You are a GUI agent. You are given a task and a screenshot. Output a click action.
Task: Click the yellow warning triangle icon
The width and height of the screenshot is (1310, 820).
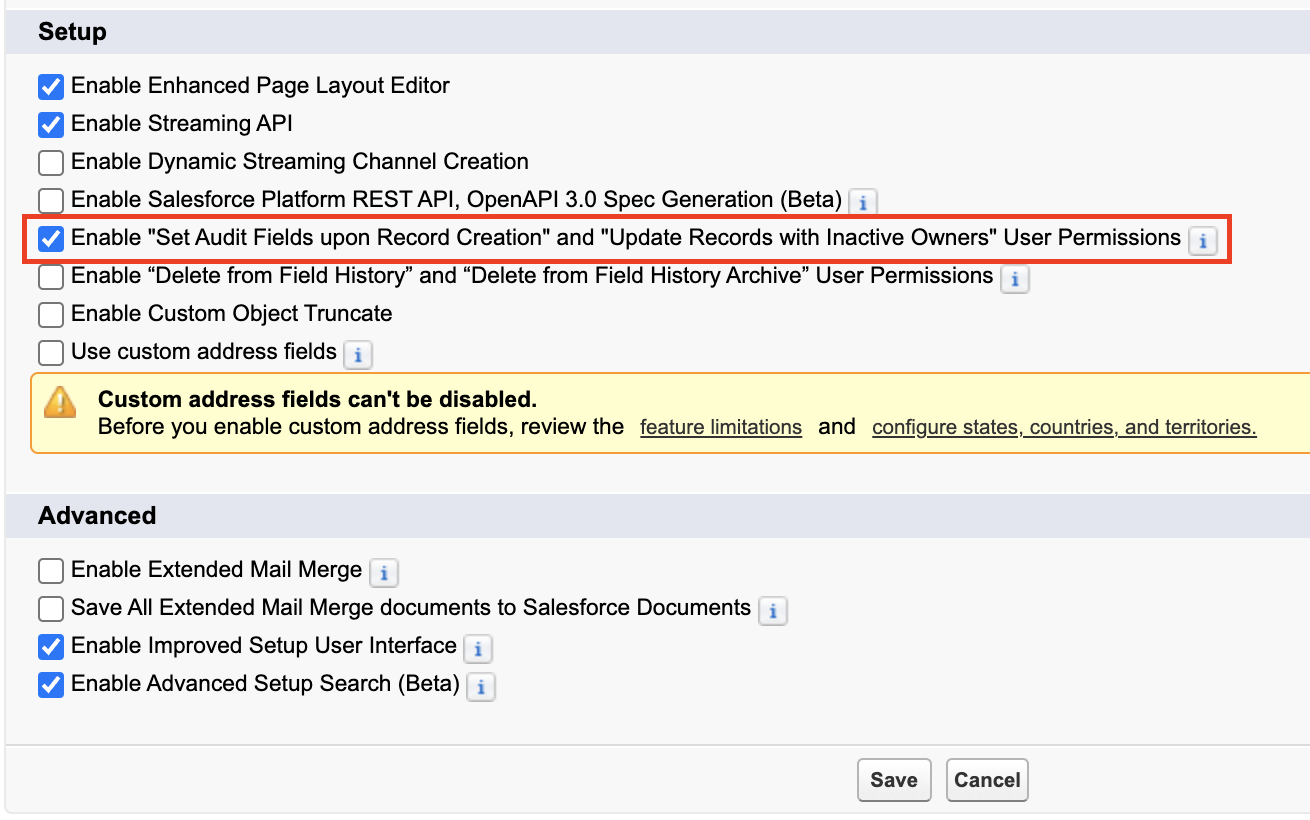tap(61, 402)
